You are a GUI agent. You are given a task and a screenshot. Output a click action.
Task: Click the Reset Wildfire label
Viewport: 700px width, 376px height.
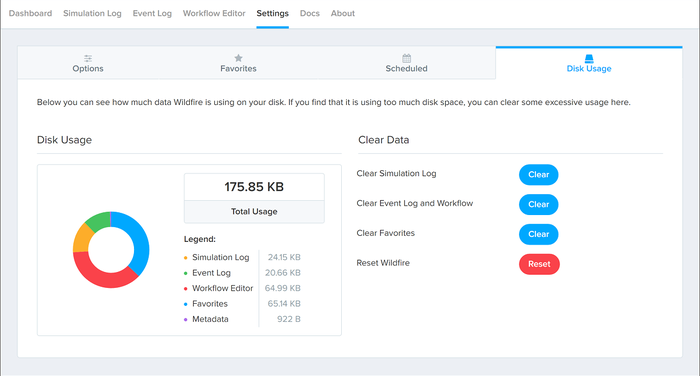tap(383, 263)
